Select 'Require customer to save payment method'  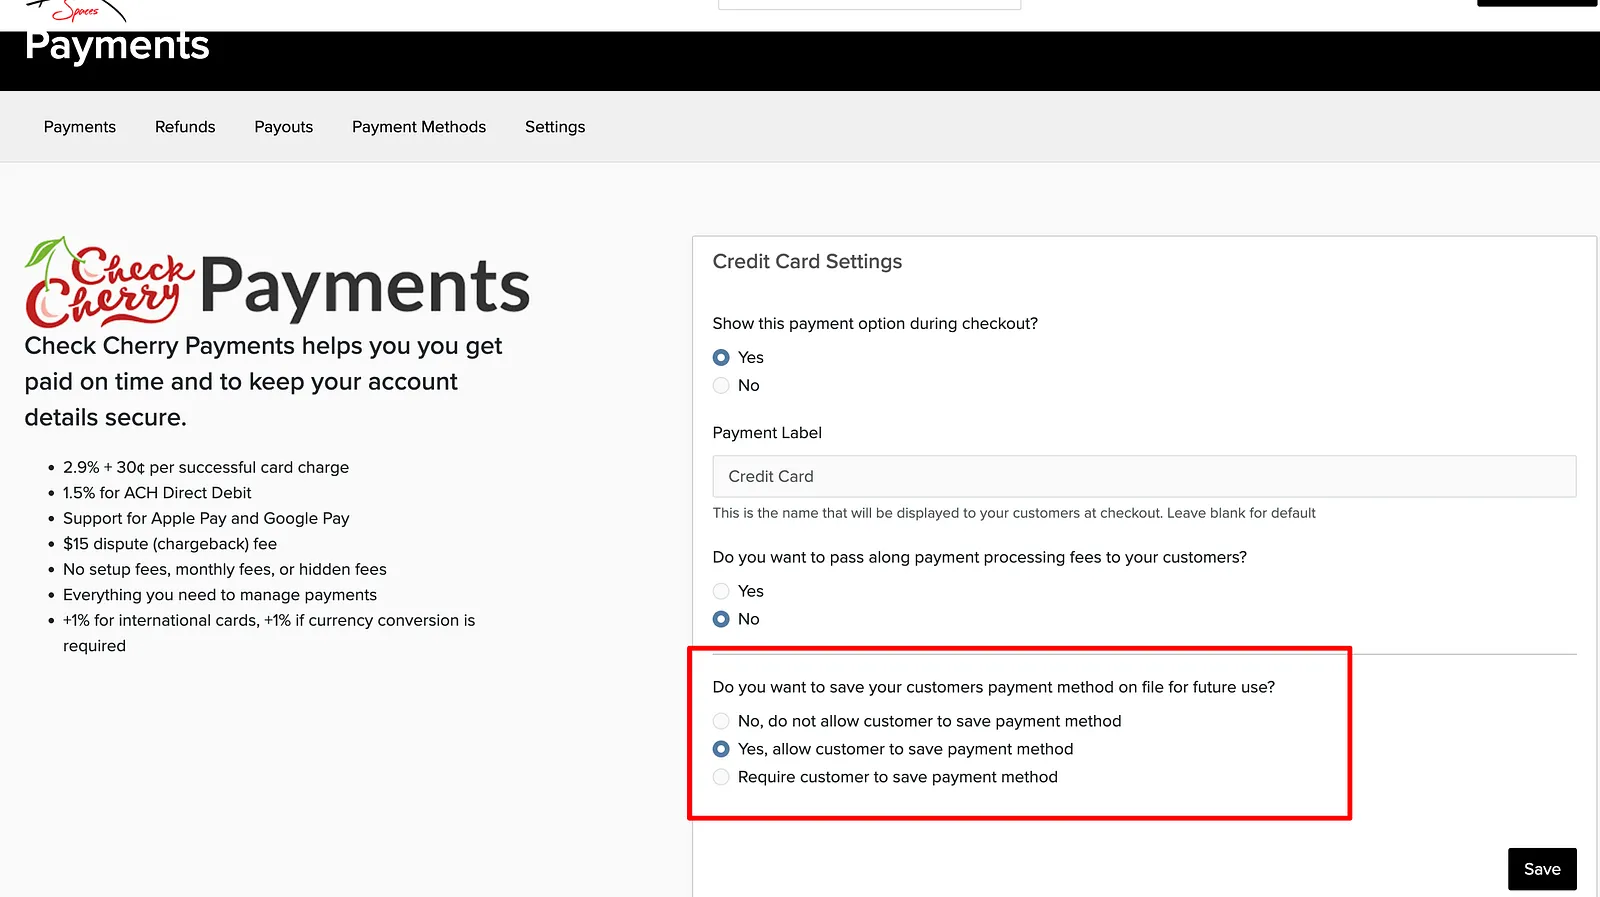click(x=721, y=778)
